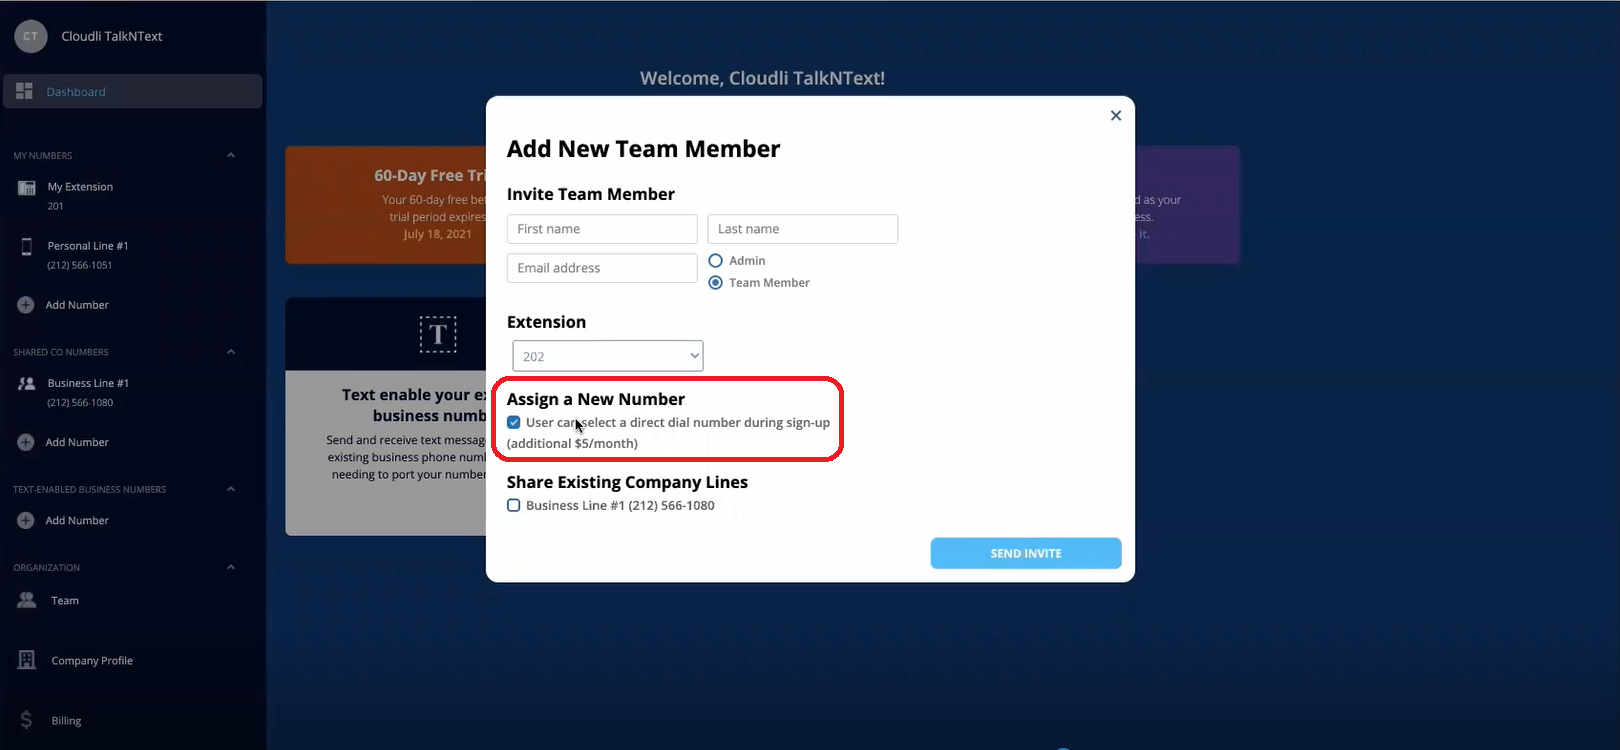
Task: Click the Send Invite button
Action: [x=1026, y=553]
